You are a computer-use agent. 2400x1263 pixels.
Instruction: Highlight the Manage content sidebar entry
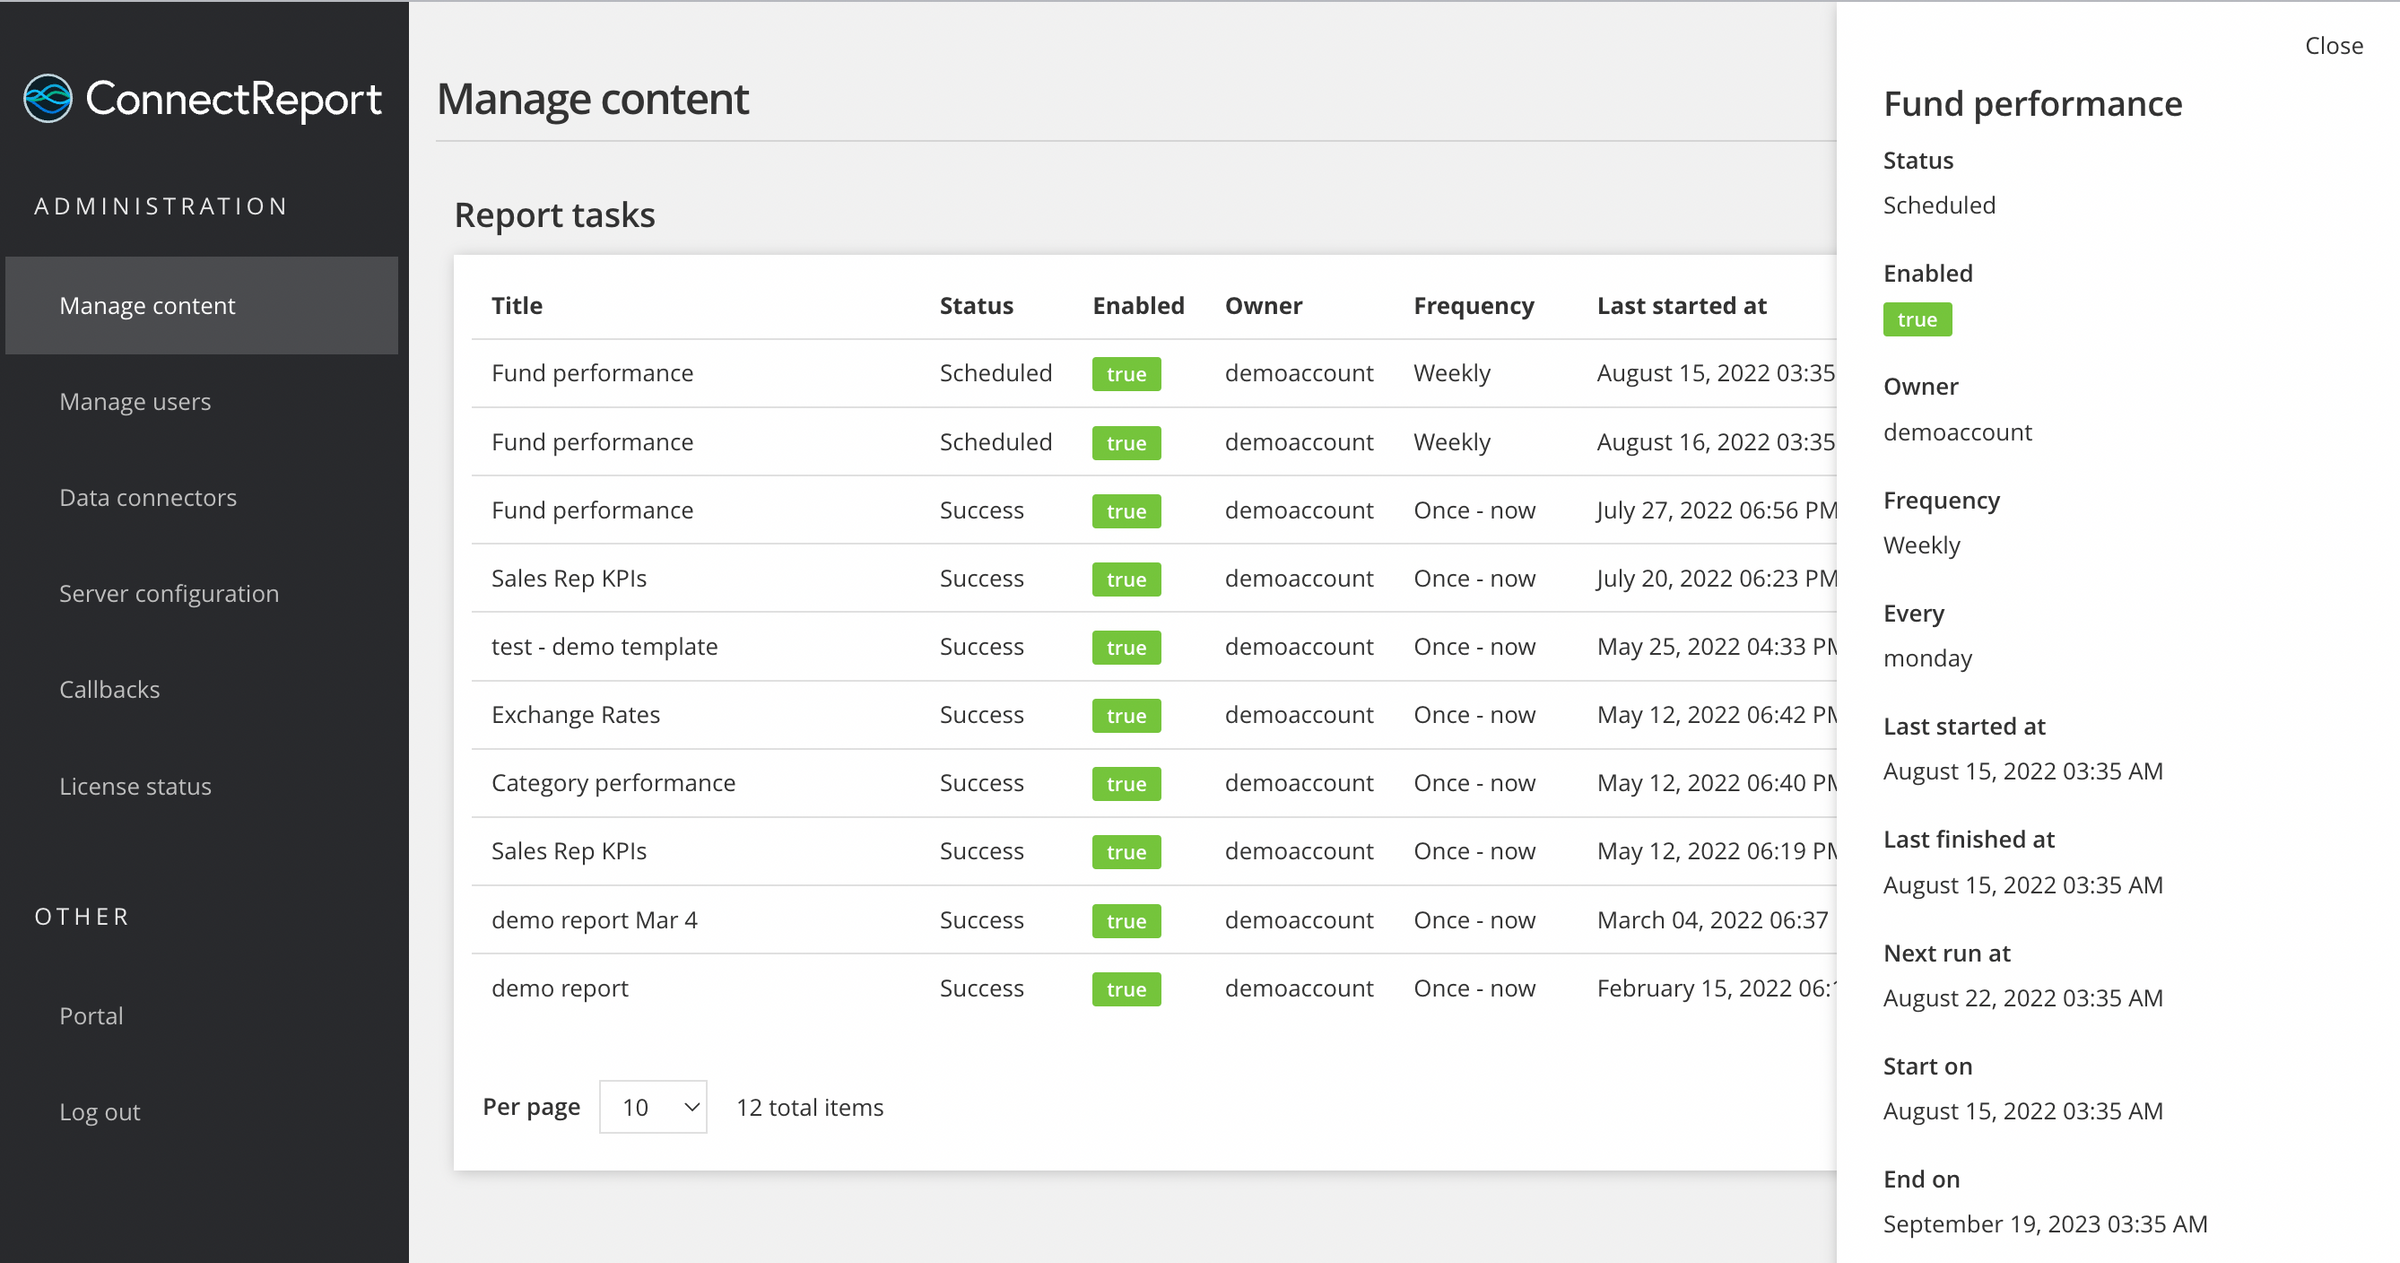[147, 305]
